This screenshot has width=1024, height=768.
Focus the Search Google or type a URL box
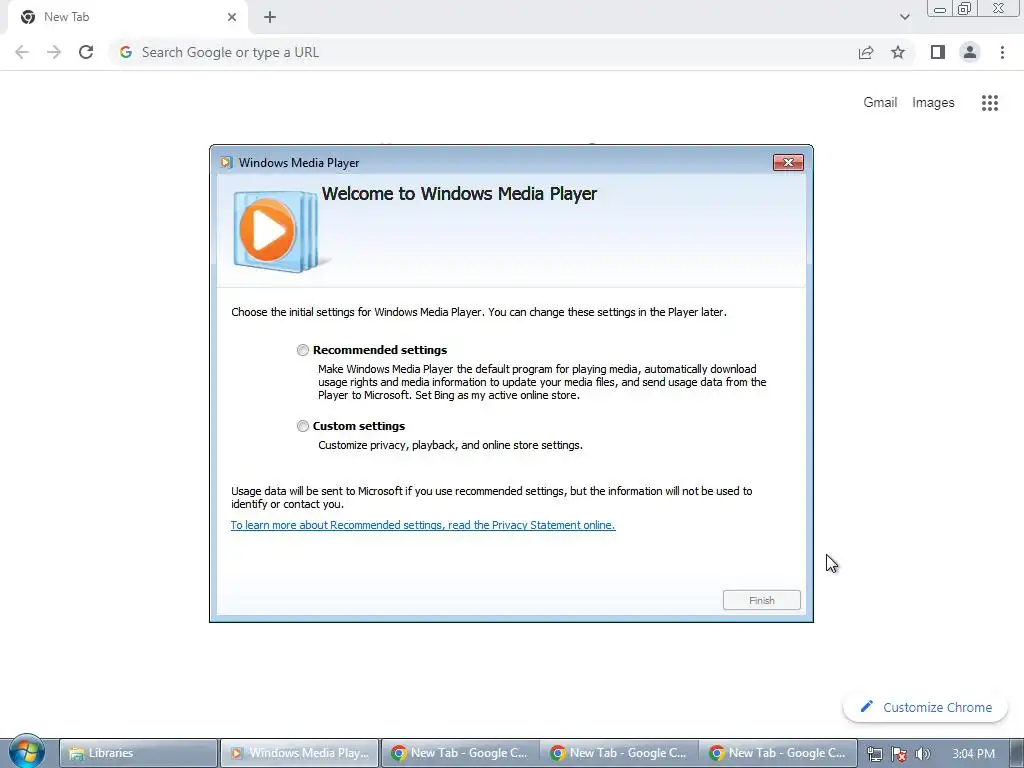point(483,52)
